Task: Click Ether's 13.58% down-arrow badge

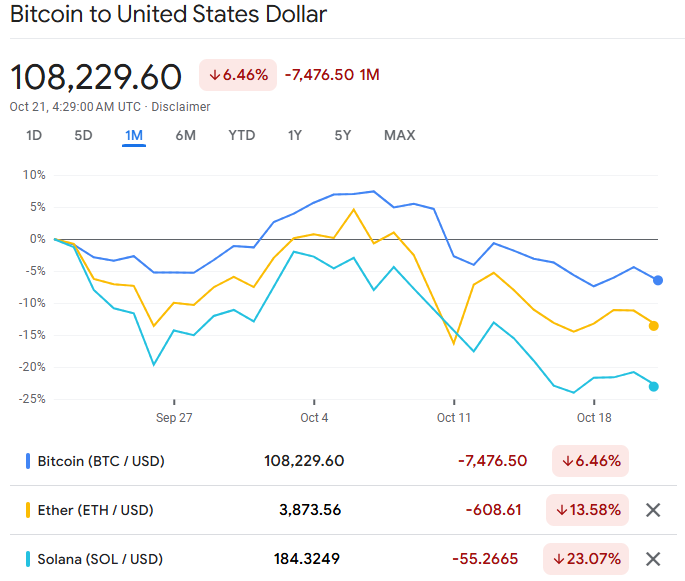Action: tap(587, 510)
